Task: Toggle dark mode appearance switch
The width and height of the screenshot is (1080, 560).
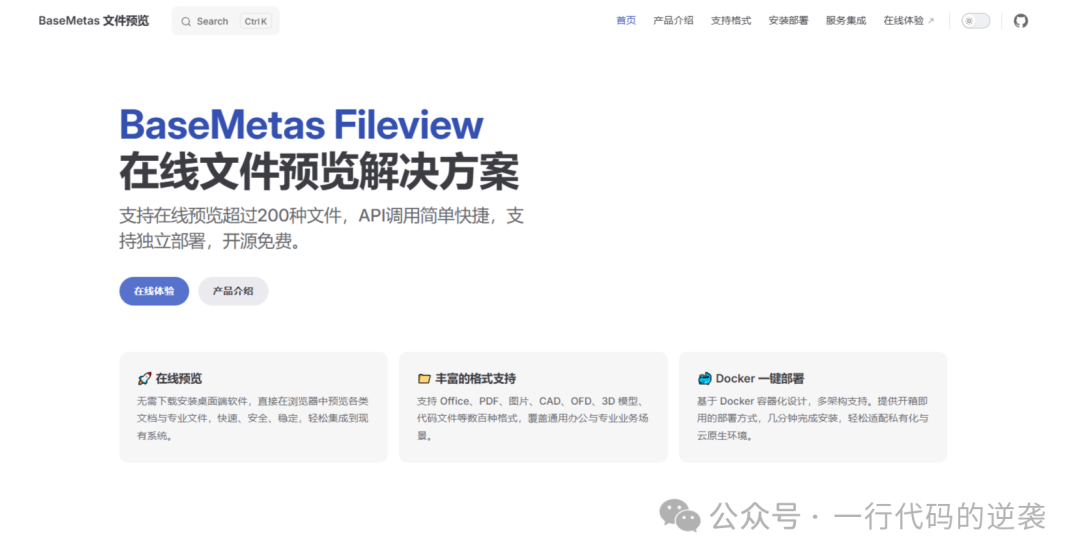Action: (x=975, y=21)
